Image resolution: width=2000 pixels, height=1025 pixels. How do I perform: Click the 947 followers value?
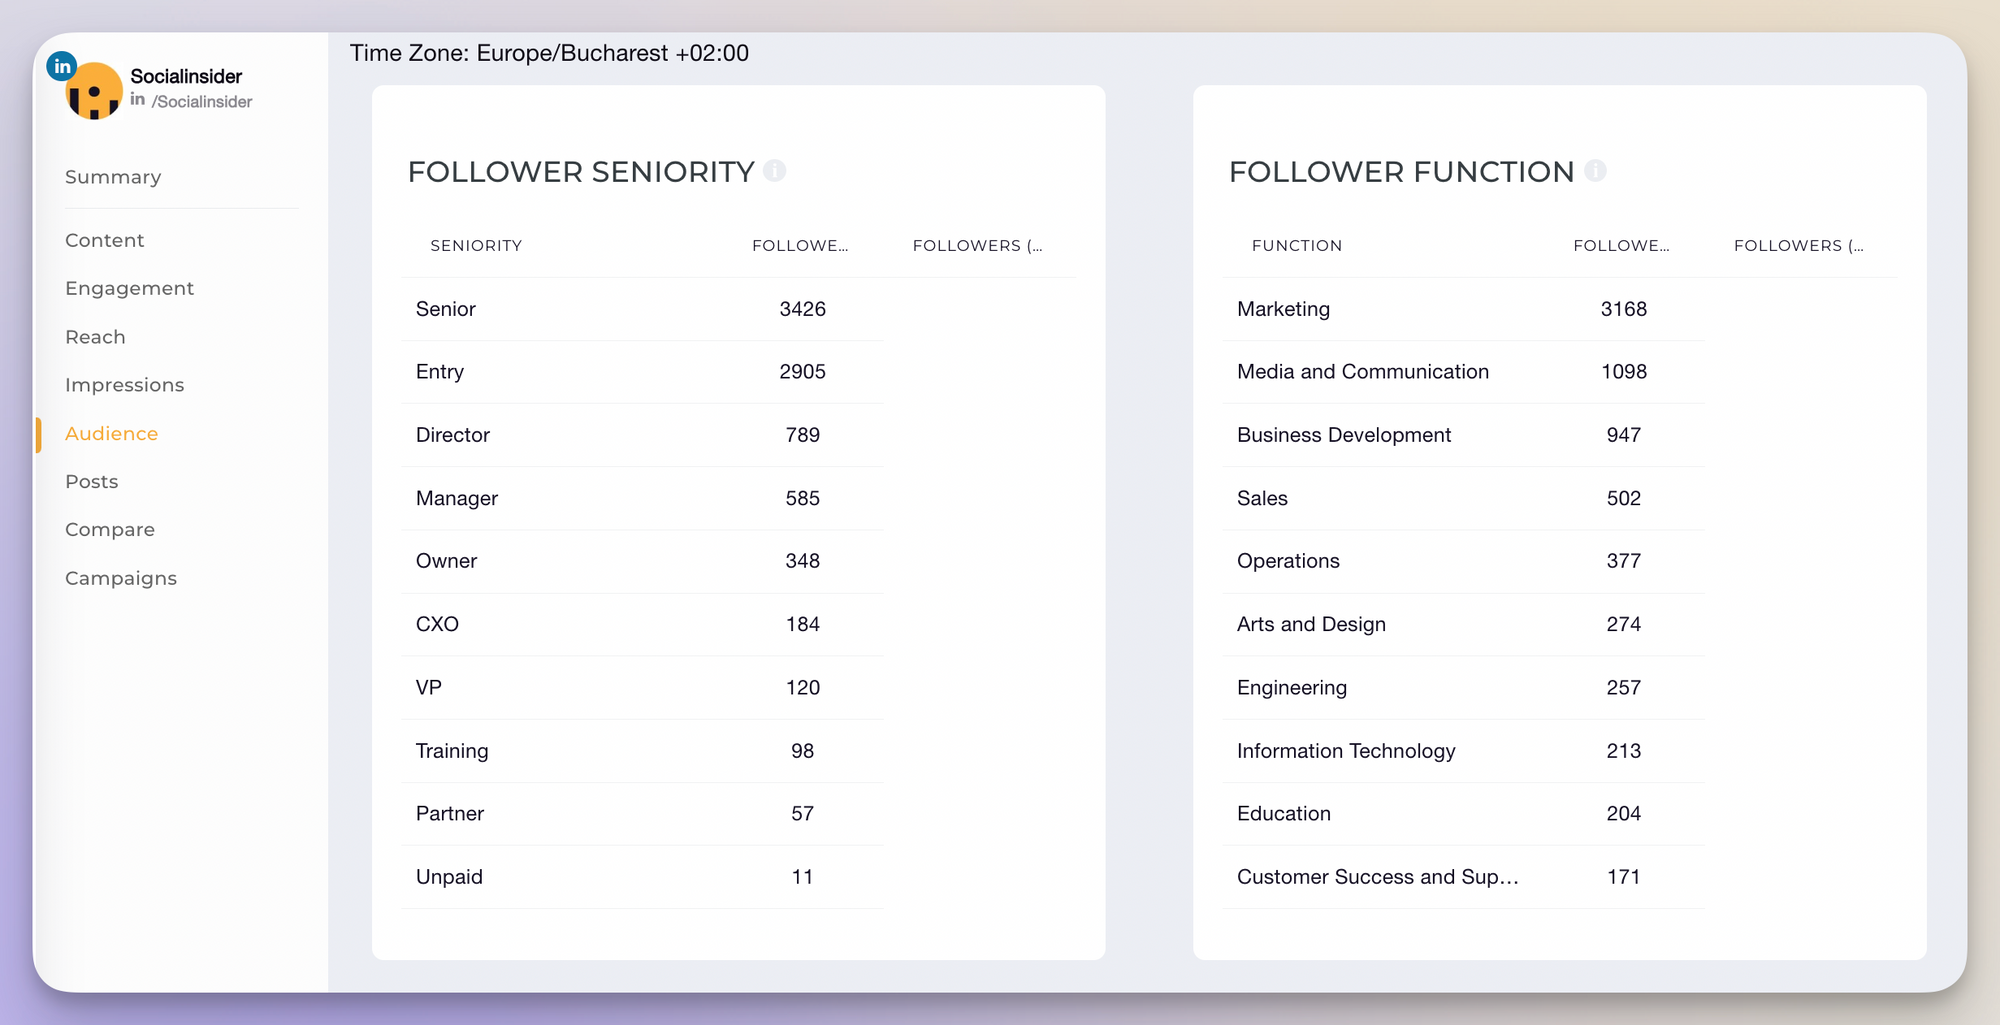point(1624,435)
